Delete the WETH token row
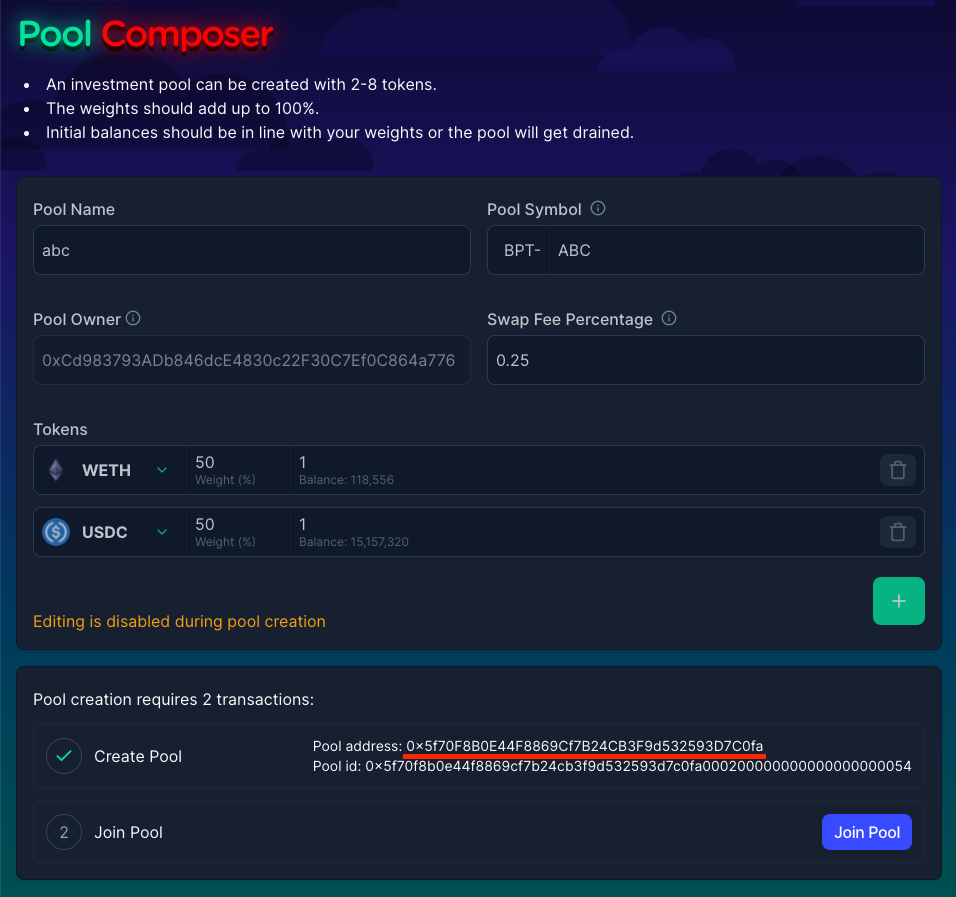Image resolution: width=956 pixels, height=897 pixels. (x=897, y=470)
